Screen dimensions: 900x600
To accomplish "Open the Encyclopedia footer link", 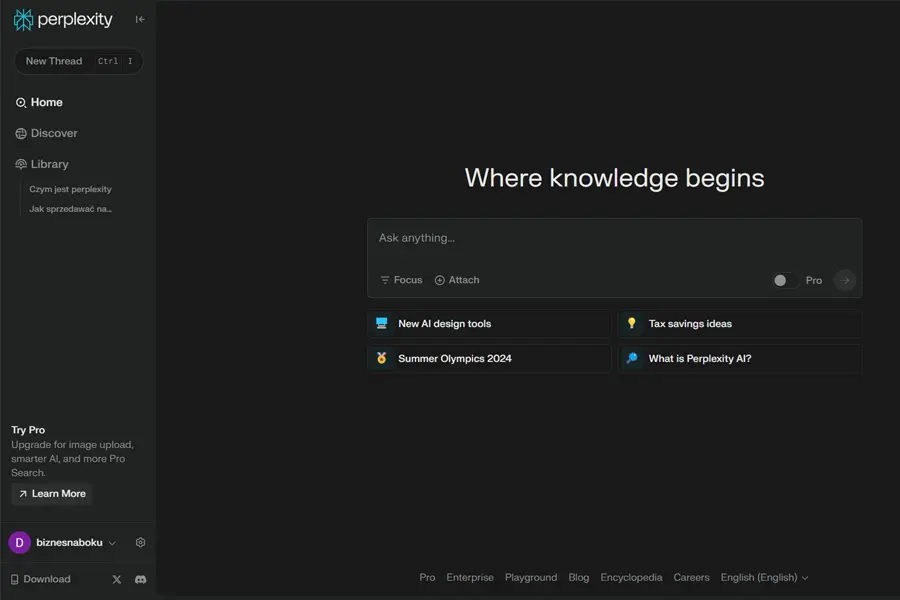I will tap(631, 578).
